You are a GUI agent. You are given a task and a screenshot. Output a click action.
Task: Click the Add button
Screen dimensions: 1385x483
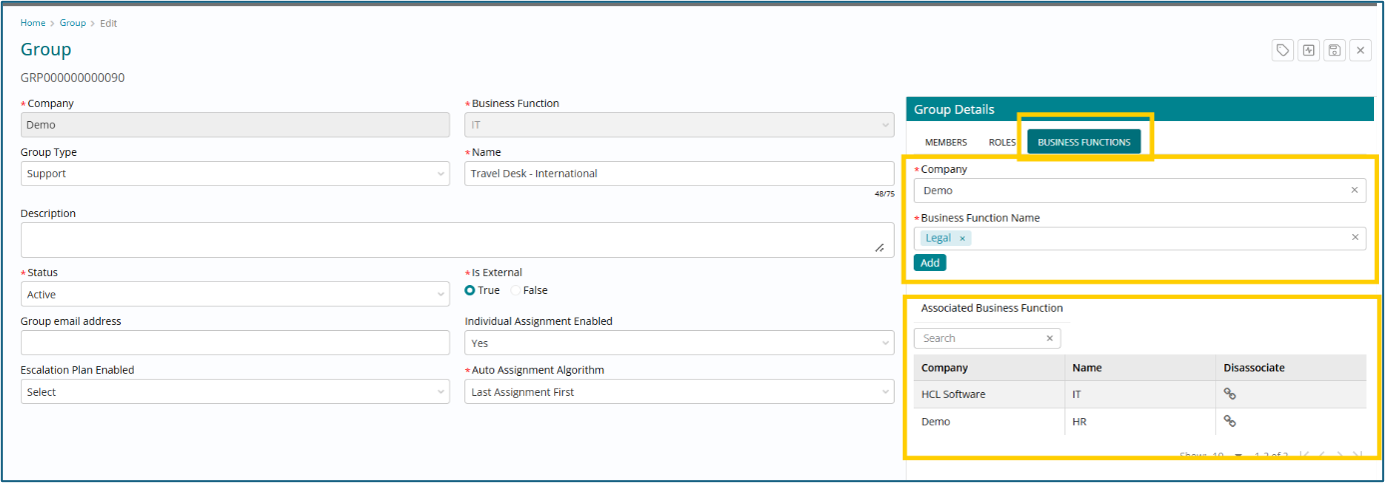[930, 263]
